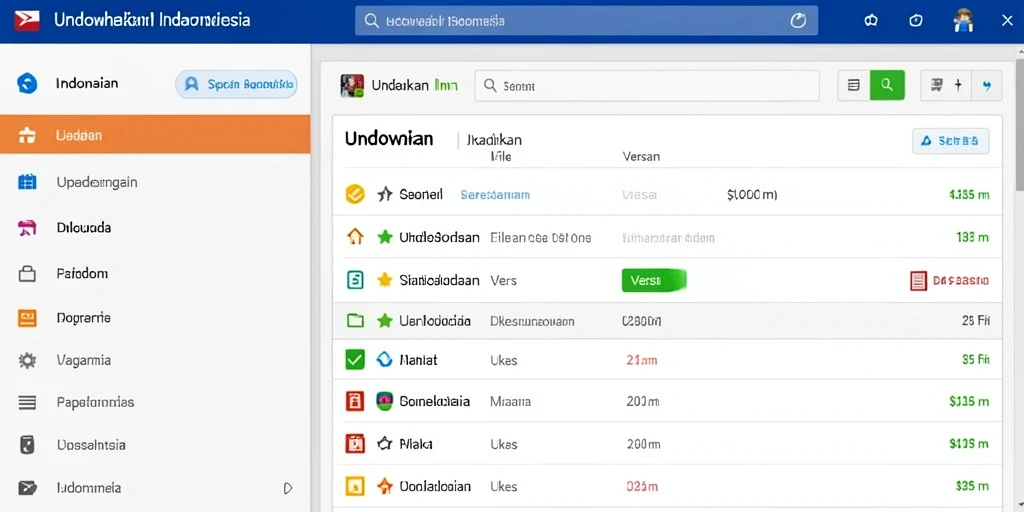Viewport: 1024px width, 512px height.
Task: Open Dilouada in the sidebar
Action: point(84,228)
